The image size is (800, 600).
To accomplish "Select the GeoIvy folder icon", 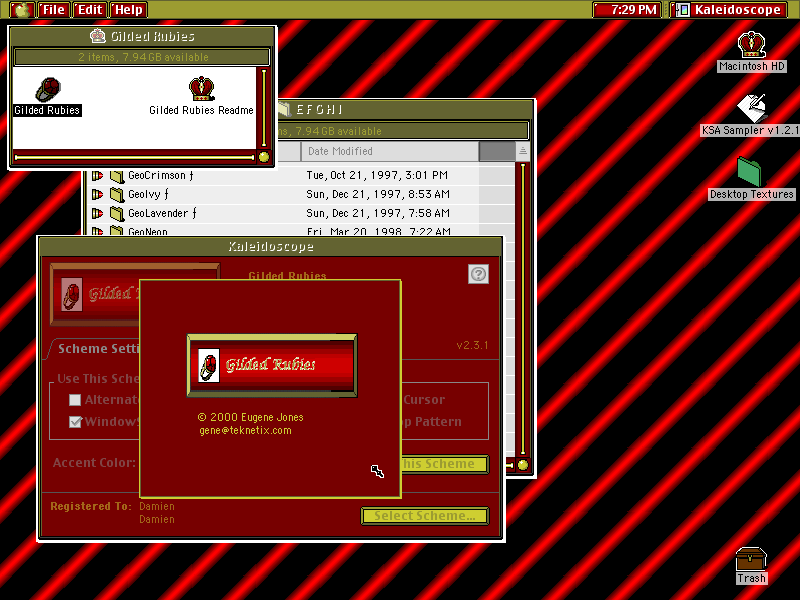I will (x=117, y=195).
